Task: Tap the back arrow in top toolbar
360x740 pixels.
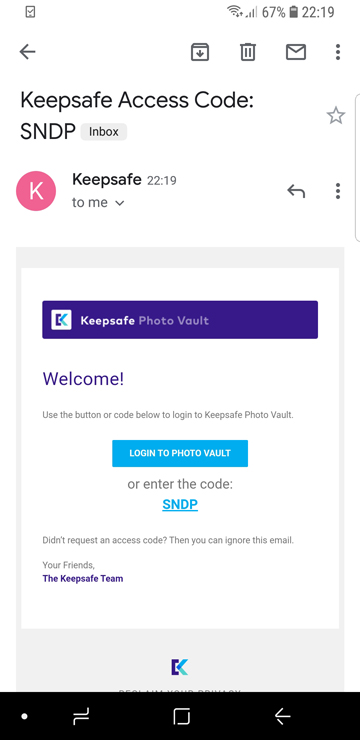Action: [x=27, y=52]
